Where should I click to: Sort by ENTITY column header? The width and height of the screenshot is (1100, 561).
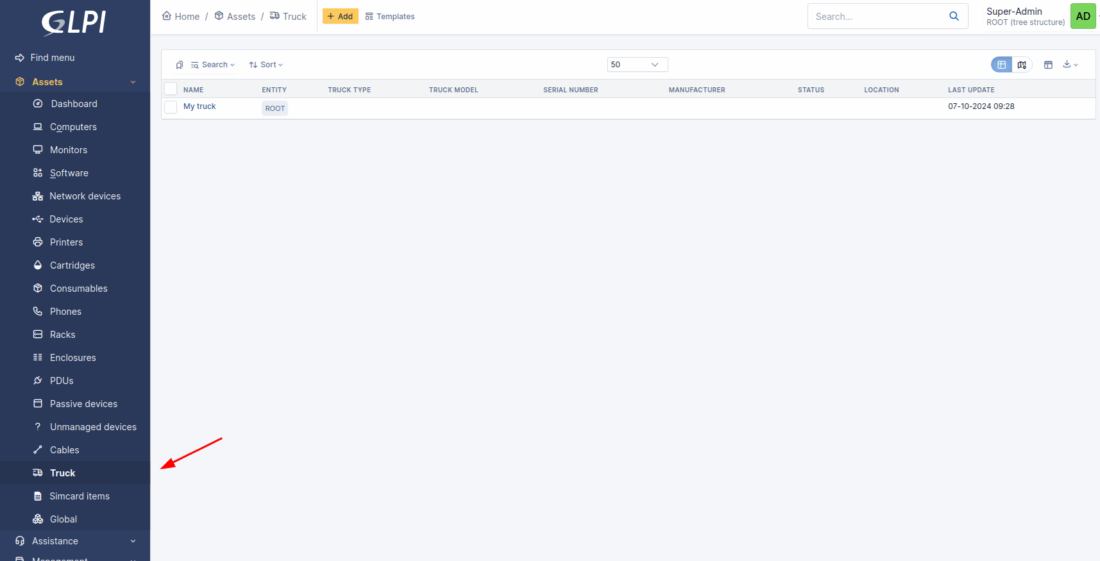point(274,90)
